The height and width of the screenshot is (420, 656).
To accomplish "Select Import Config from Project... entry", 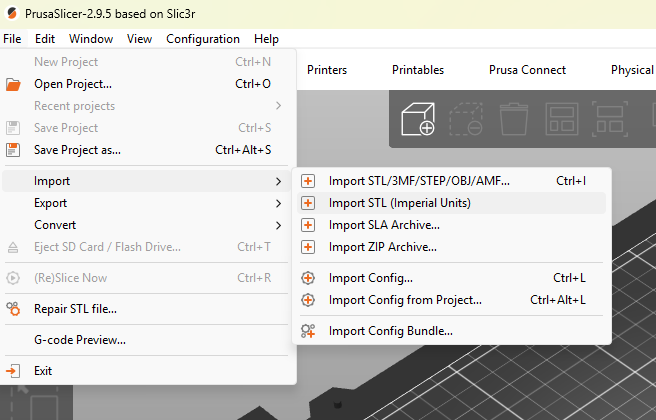I will point(451,300).
